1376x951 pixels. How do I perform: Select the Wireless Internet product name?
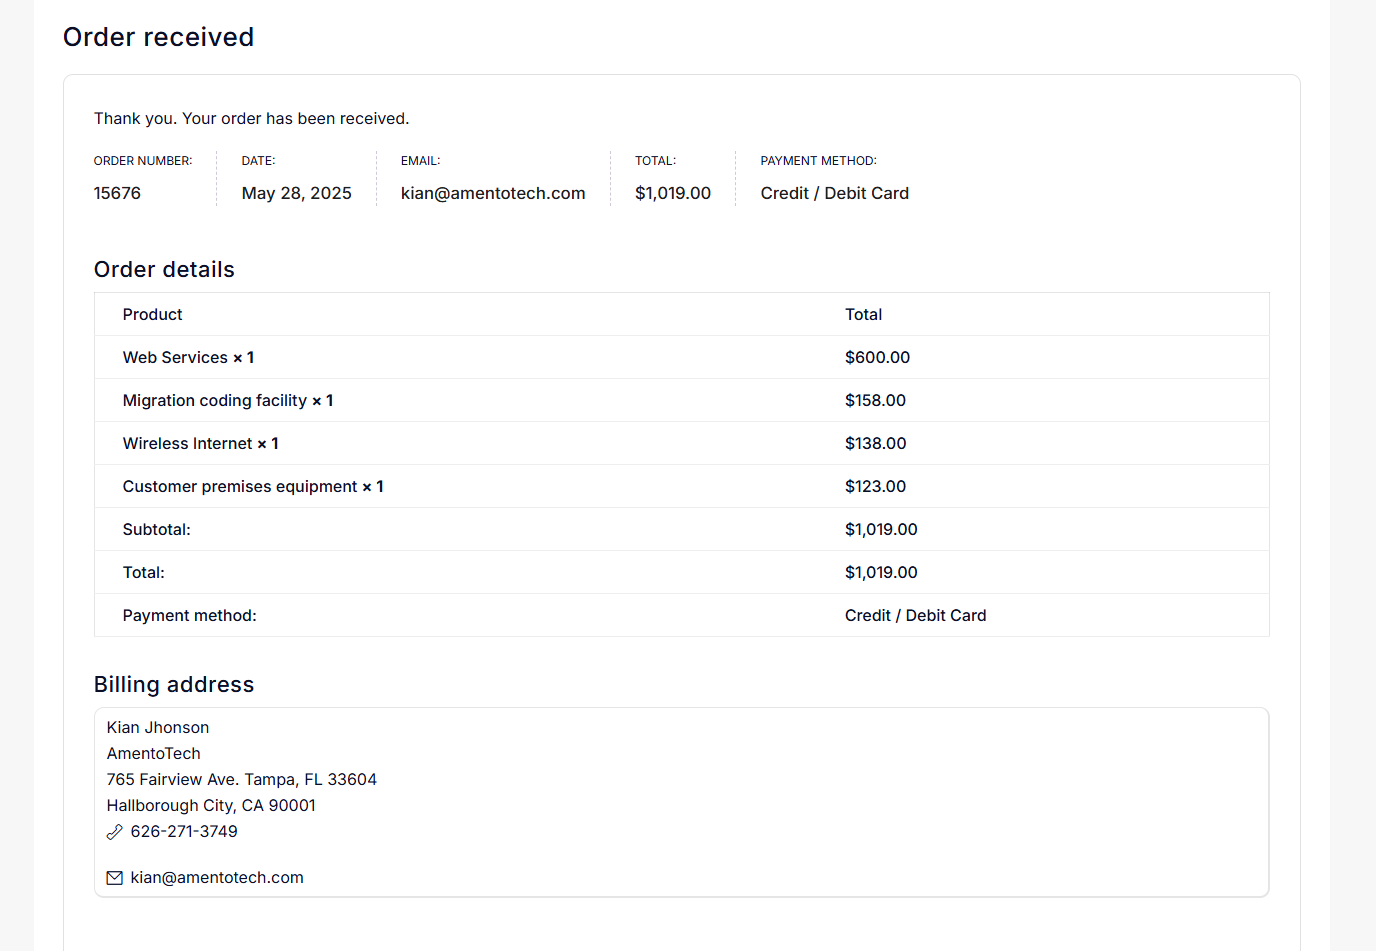187,444
